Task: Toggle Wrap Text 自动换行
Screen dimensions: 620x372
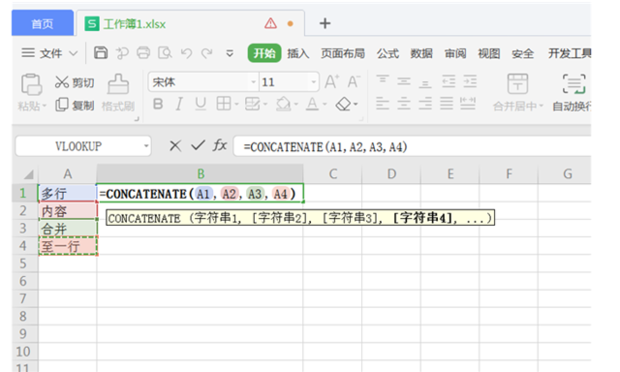Action: [573, 92]
